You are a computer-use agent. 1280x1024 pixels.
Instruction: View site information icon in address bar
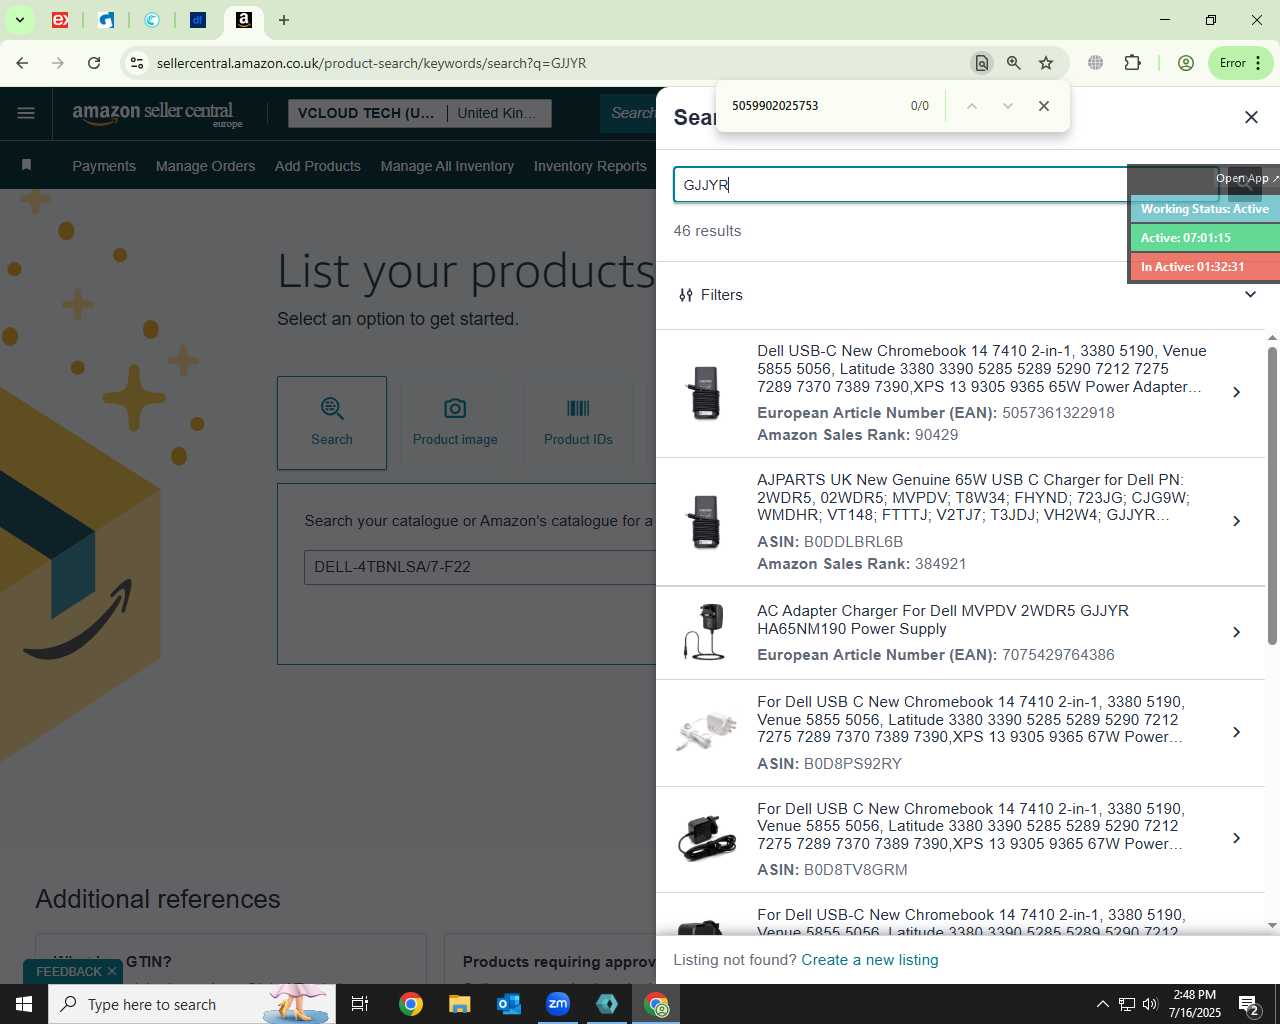[x=137, y=63]
